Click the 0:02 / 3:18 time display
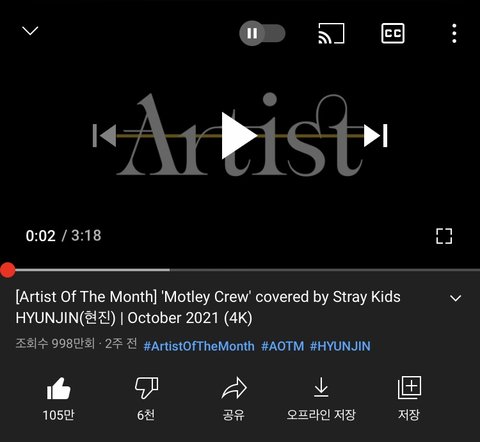 (x=63, y=236)
